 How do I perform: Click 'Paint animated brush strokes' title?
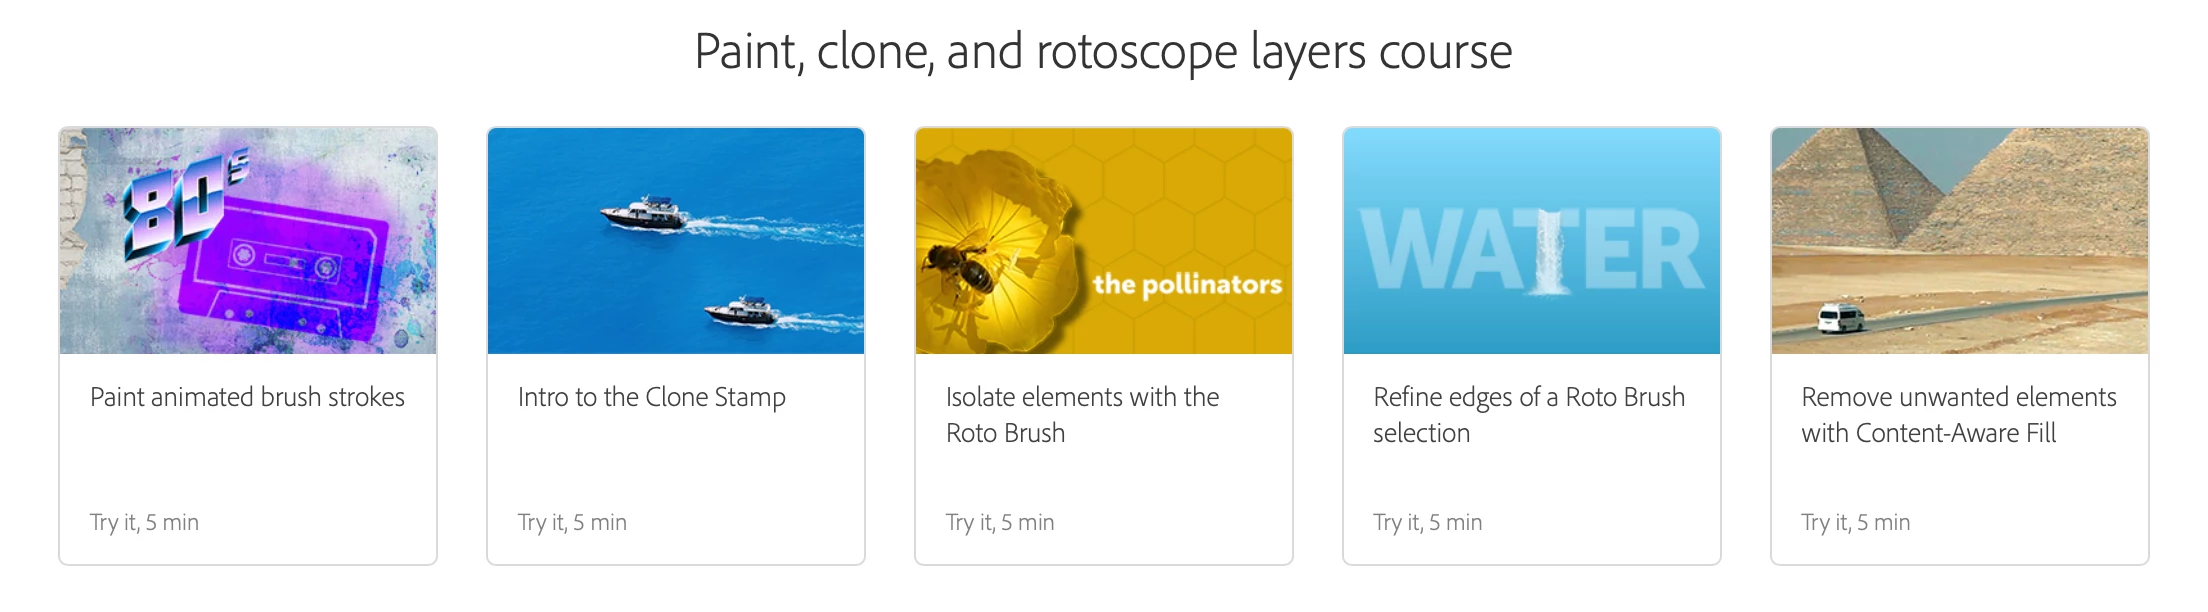[247, 397]
